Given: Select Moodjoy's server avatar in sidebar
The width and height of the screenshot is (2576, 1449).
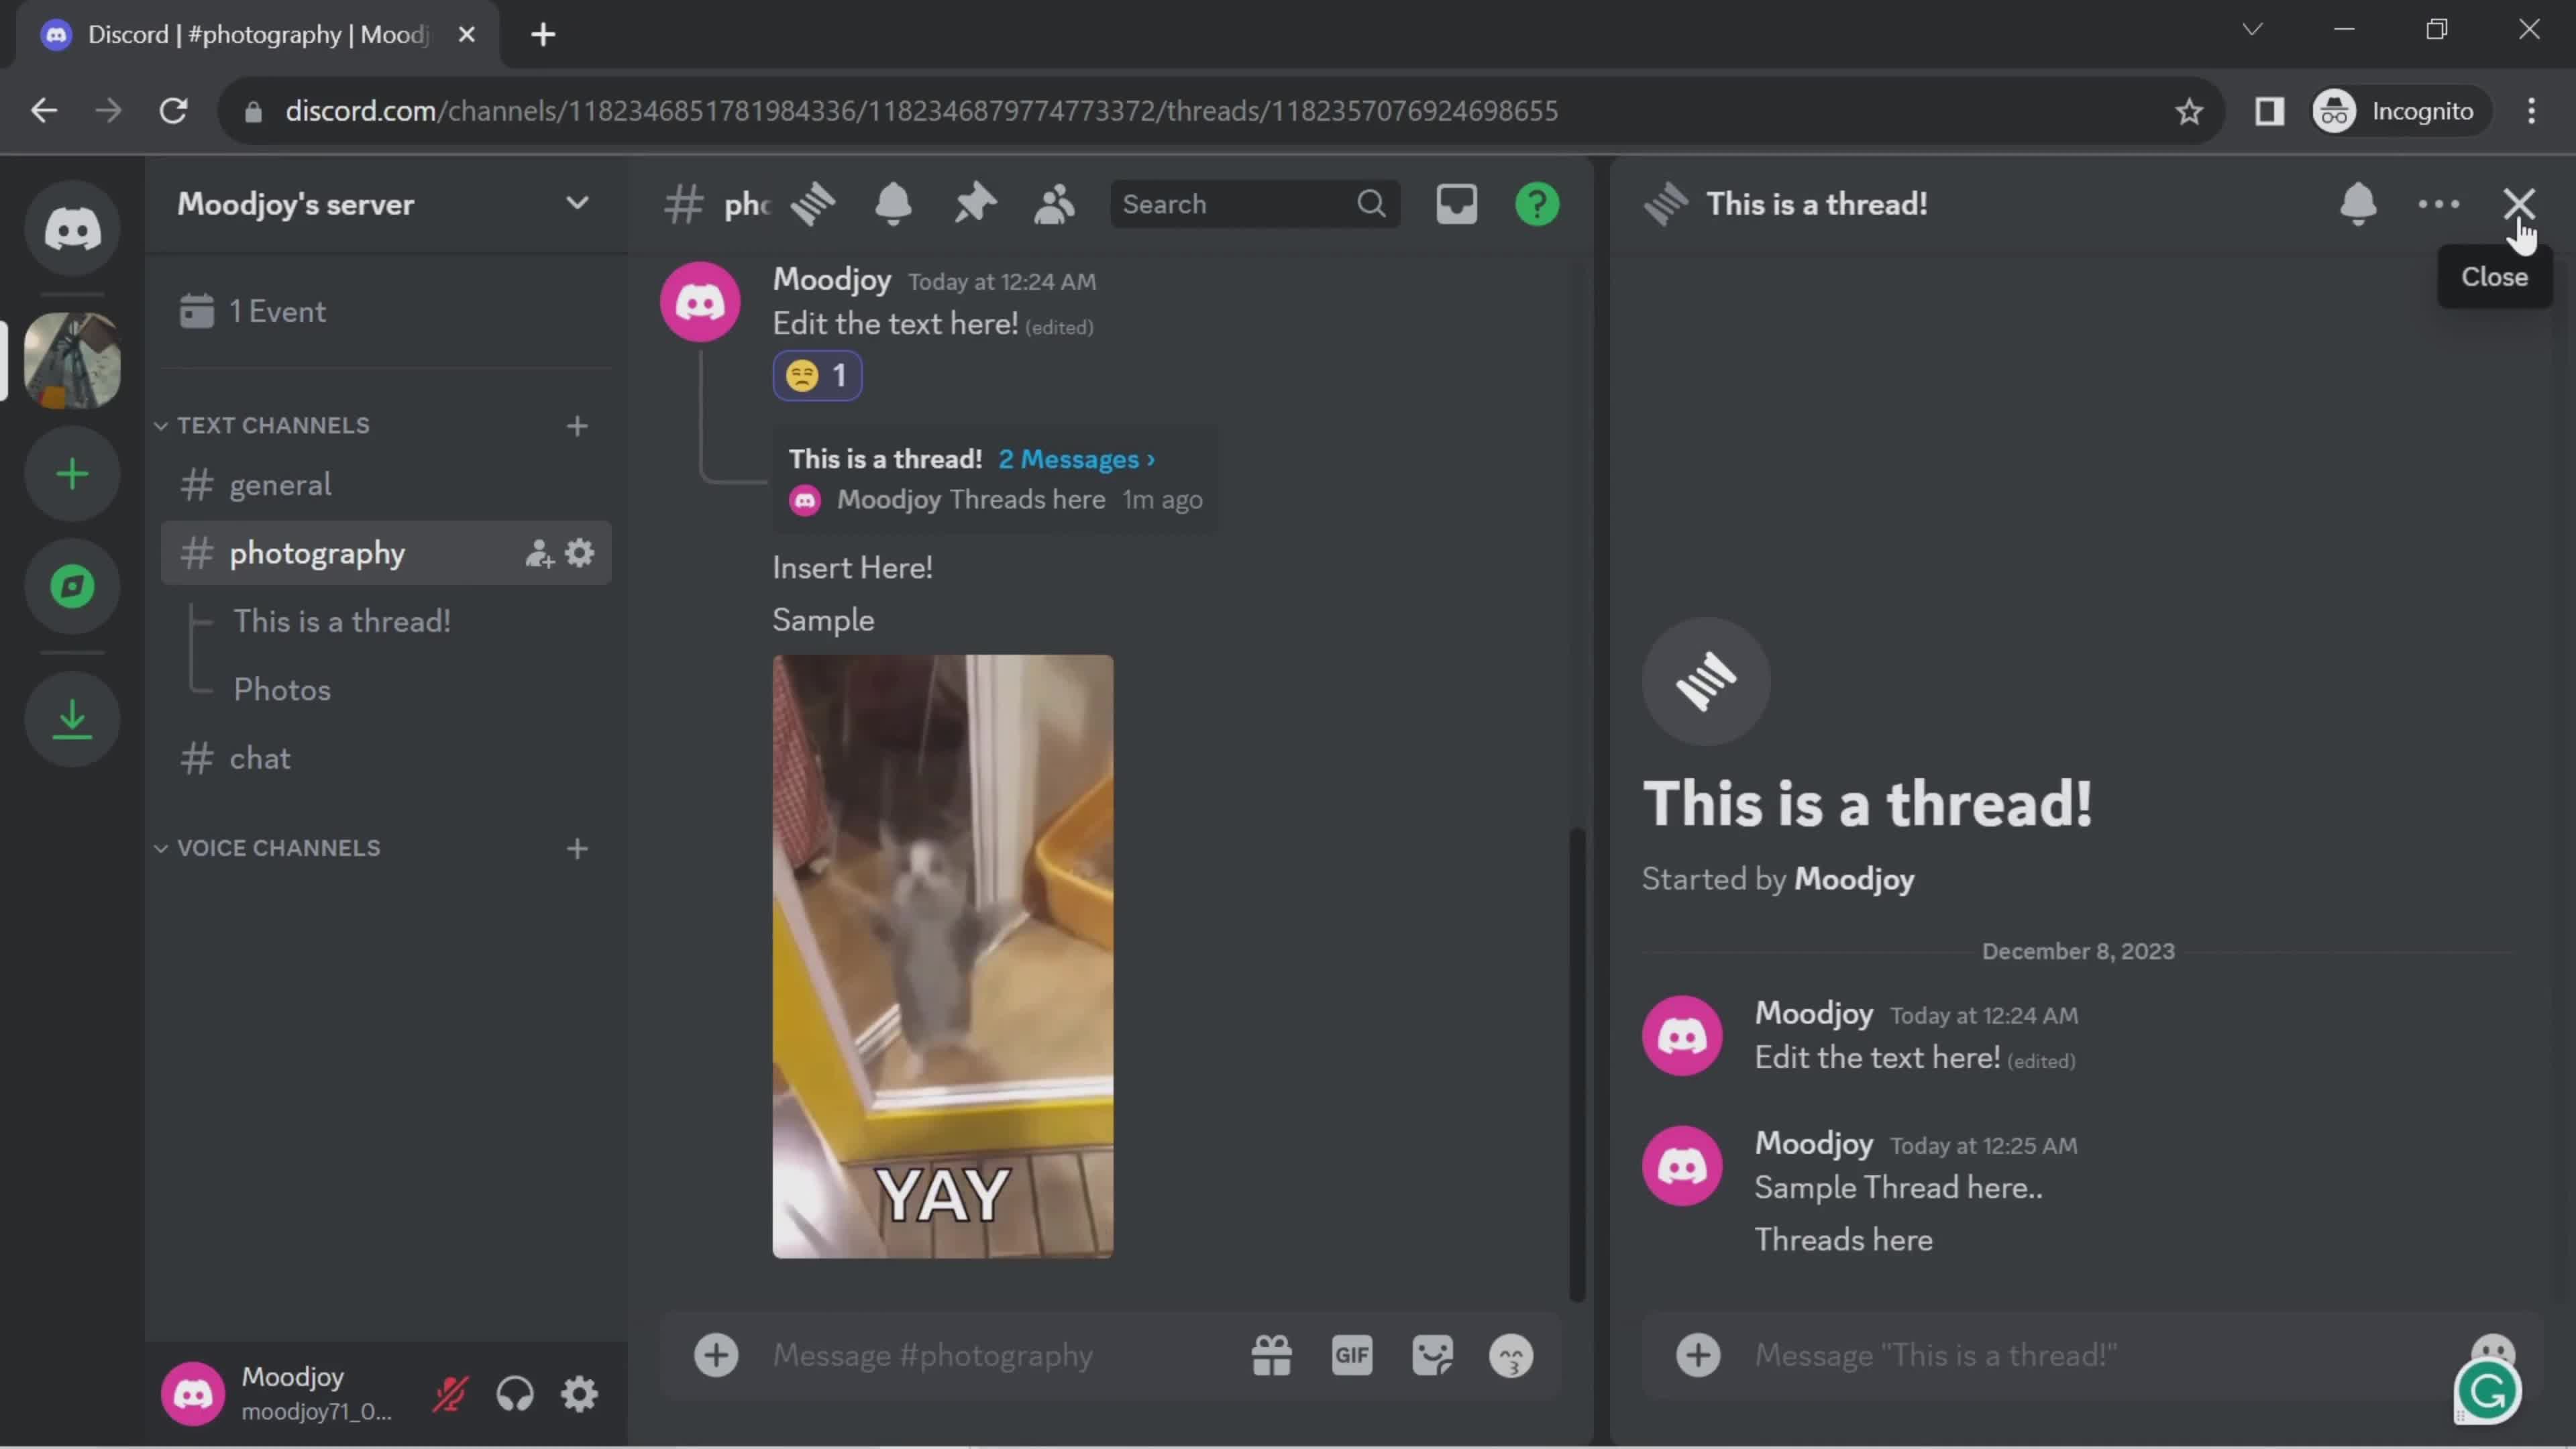Looking at the screenshot, I should [x=72, y=360].
